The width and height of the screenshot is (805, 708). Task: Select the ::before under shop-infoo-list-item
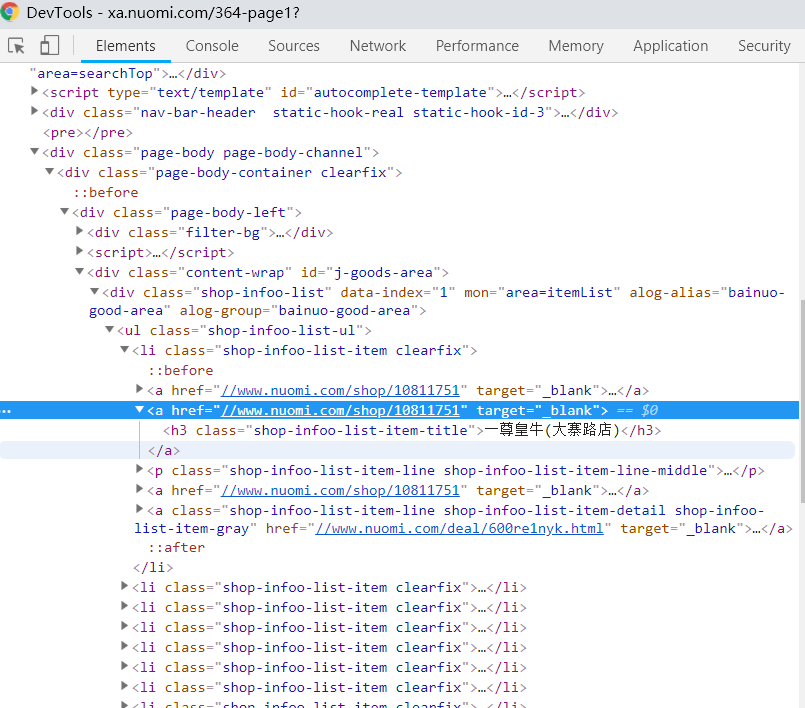click(181, 370)
